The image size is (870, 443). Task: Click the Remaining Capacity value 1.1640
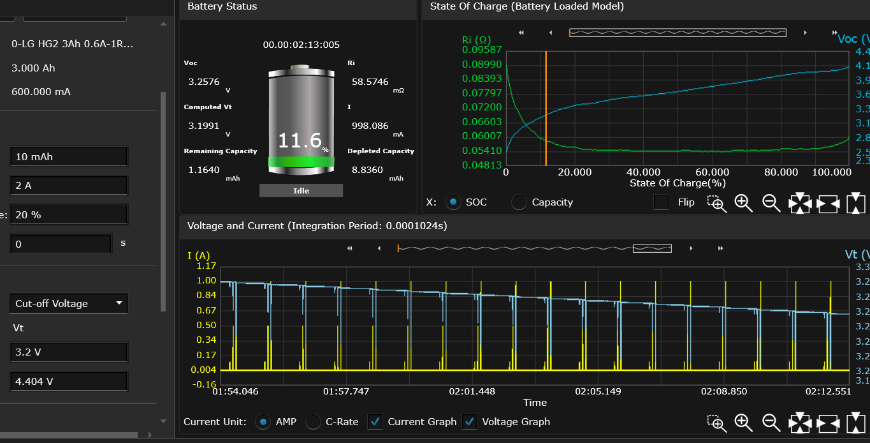204,170
